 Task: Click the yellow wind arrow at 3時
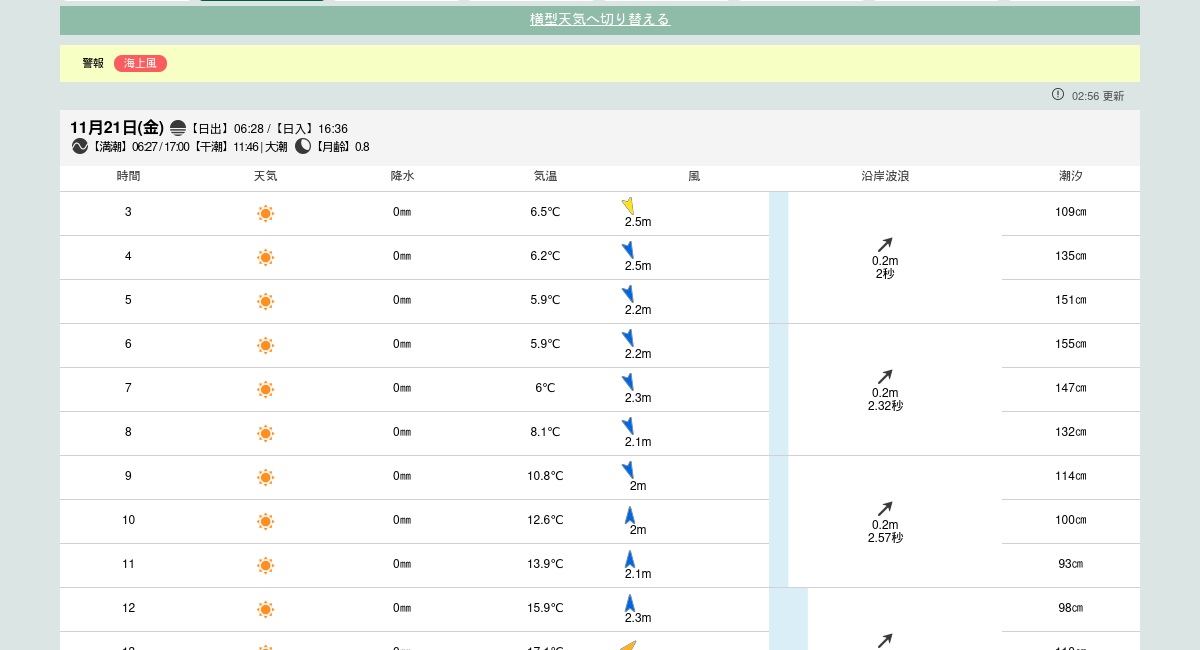tap(628, 206)
